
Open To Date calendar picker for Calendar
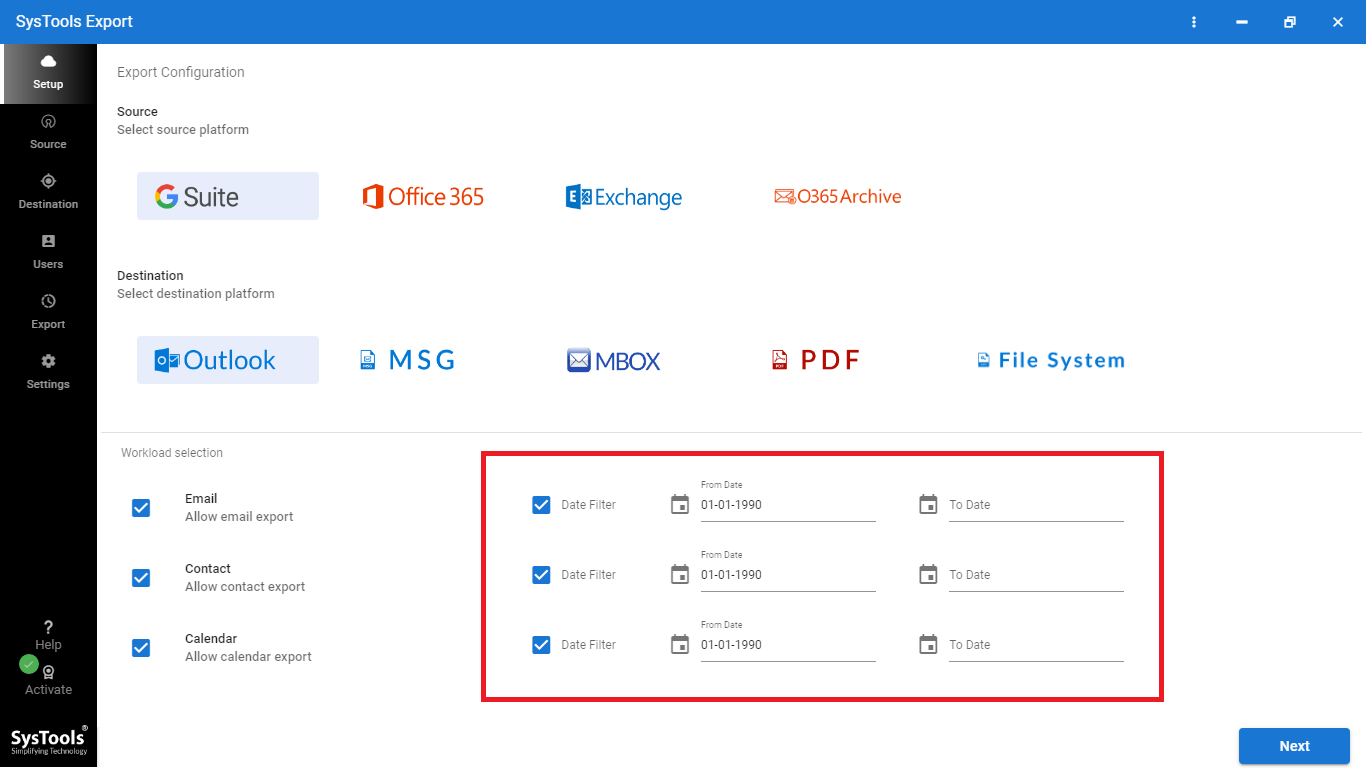[x=928, y=644]
